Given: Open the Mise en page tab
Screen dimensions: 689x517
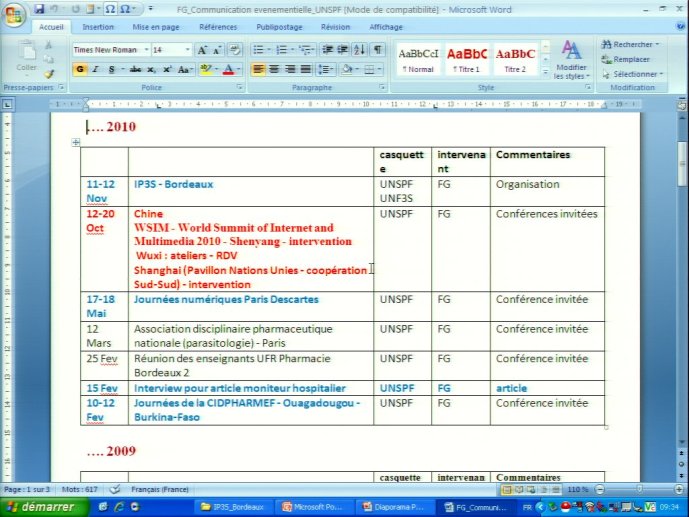Looking at the screenshot, I should point(156,27).
